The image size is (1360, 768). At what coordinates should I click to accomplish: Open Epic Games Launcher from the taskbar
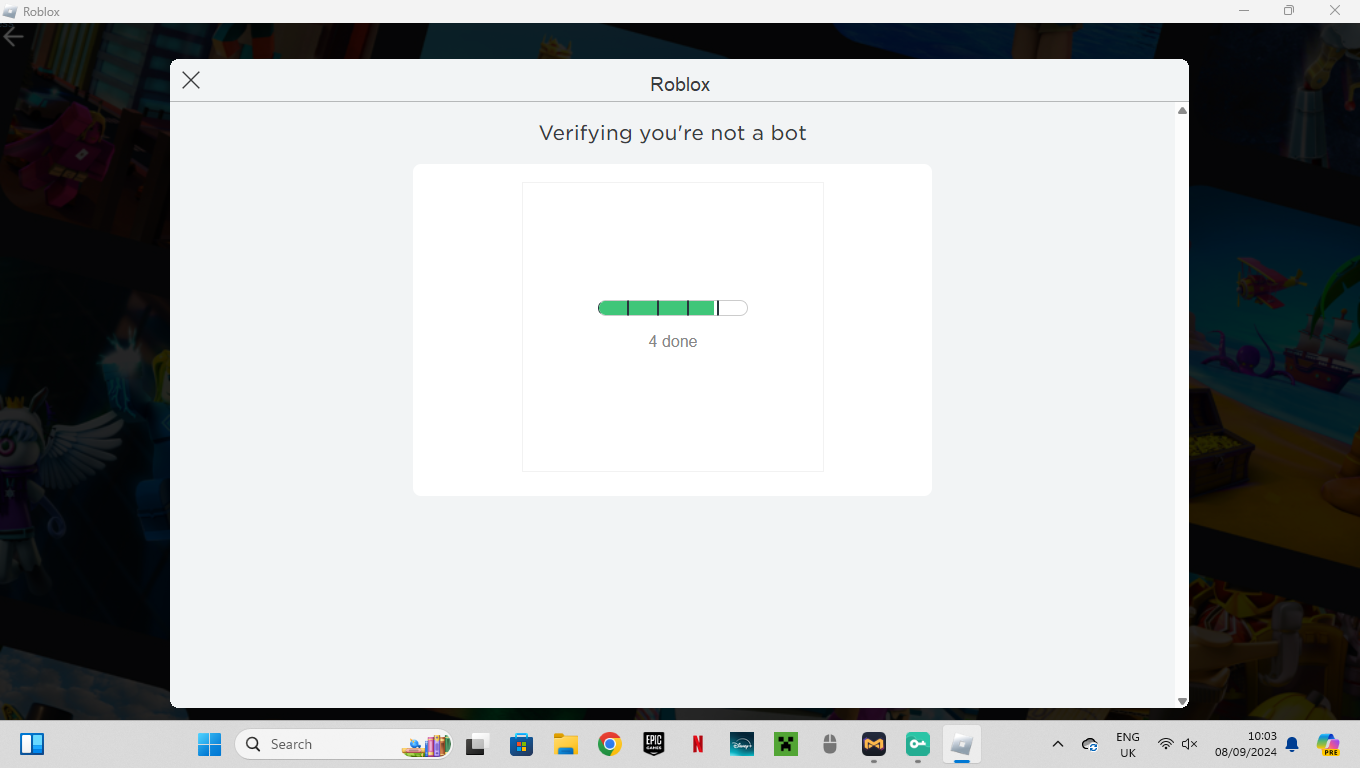point(654,744)
